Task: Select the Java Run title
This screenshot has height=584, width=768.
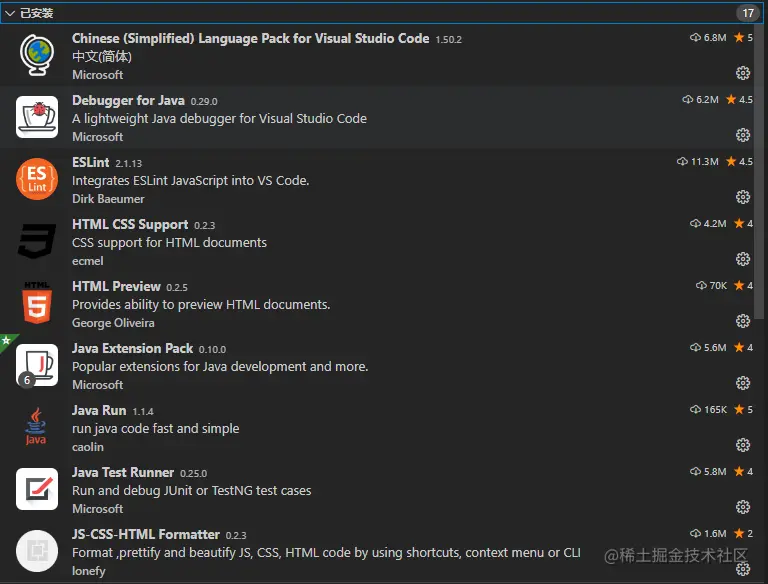Action: tap(99, 410)
